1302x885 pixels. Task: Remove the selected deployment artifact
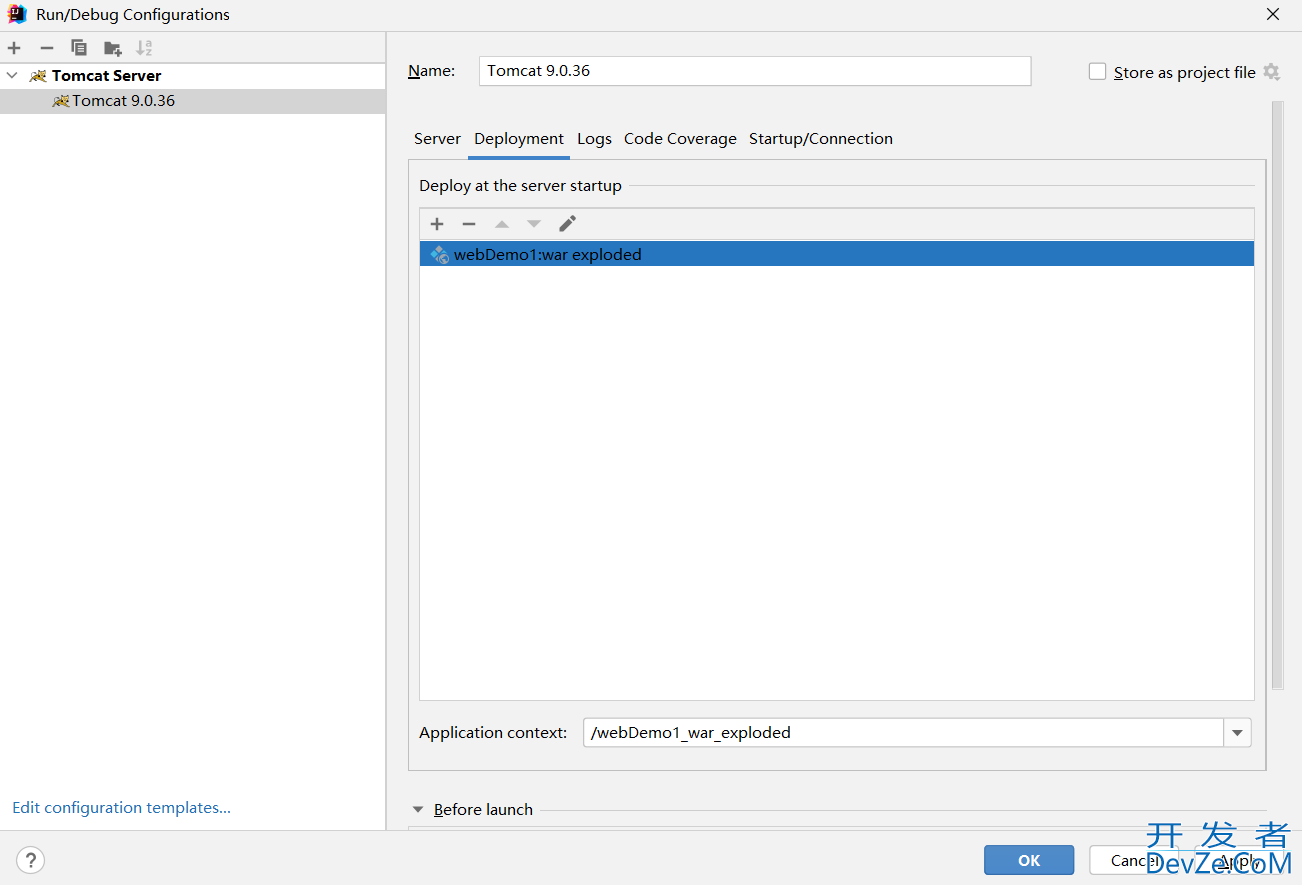point(469,224)
